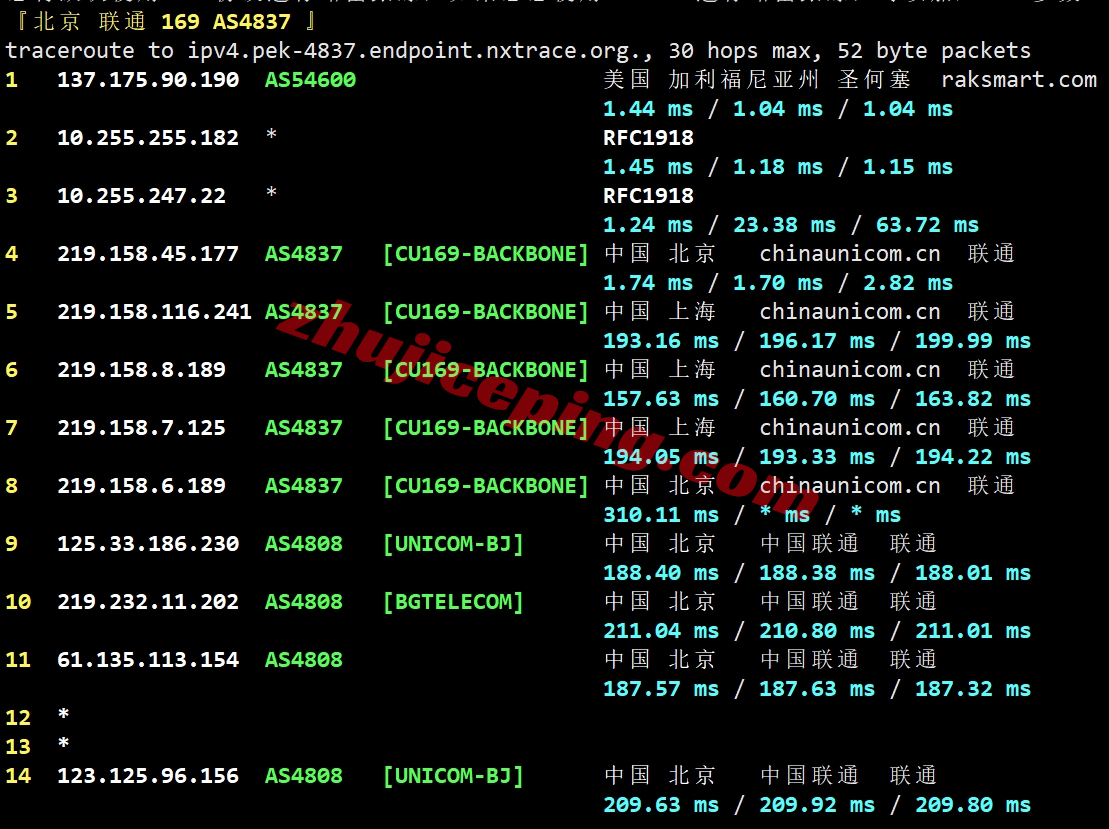Select IP 61.135.113.154 in hop 11
Image resolution: width=1109 pixels, height=829 pixels.
tap(148, 659)
